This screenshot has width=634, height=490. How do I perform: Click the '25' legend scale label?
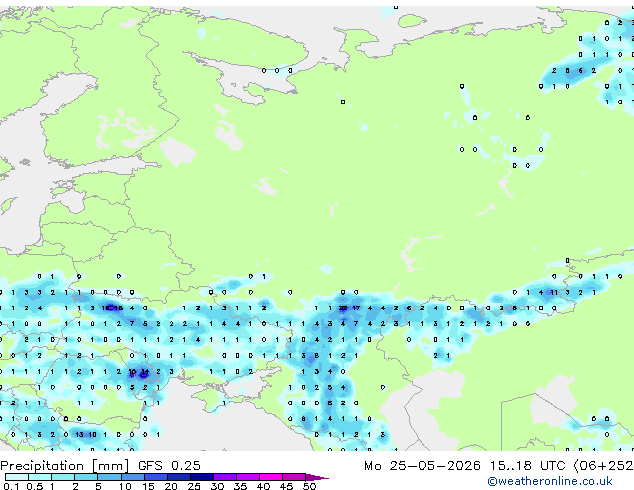[x=194, y=486]
